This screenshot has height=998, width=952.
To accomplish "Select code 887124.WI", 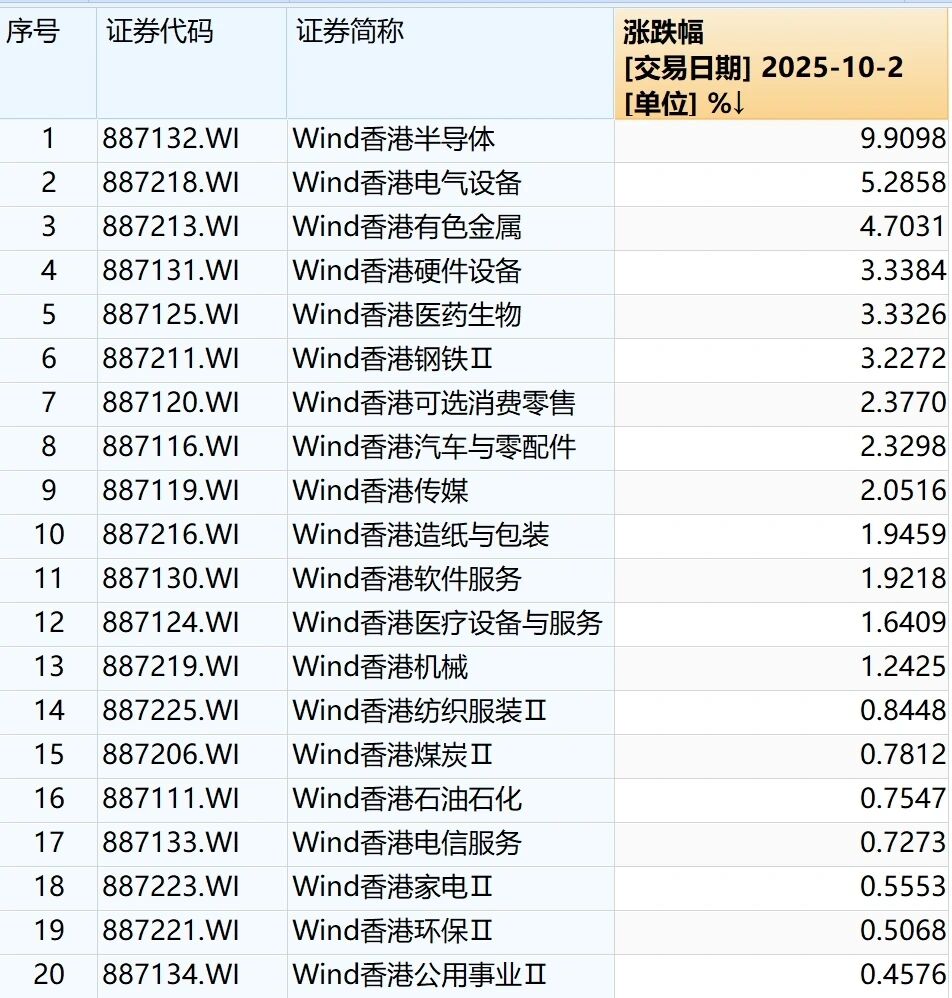I will point(171,623).
